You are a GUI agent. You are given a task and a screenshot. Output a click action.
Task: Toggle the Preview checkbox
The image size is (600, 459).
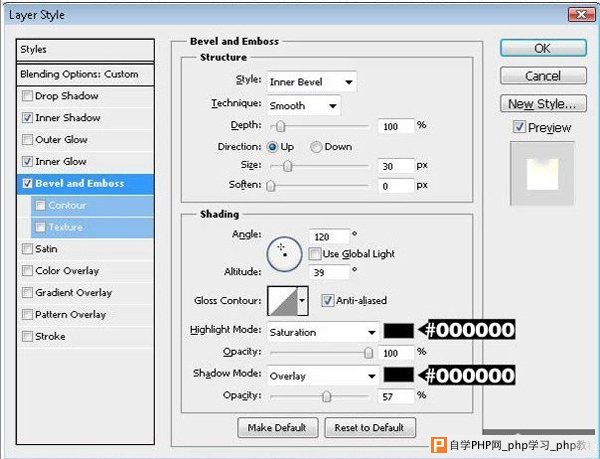tap(519, 127)
